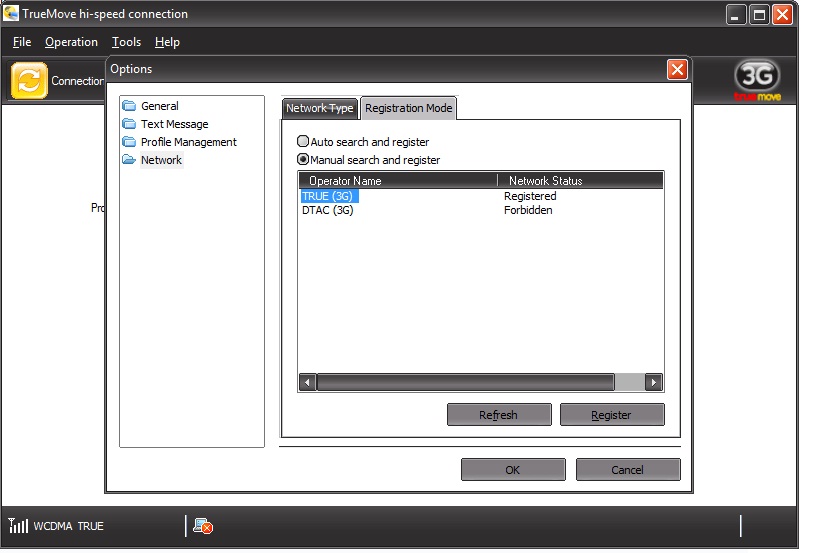This screenshot has width=819, height=553.
Task: Click the signal strength bars icon
Action: tap(18, 525)
